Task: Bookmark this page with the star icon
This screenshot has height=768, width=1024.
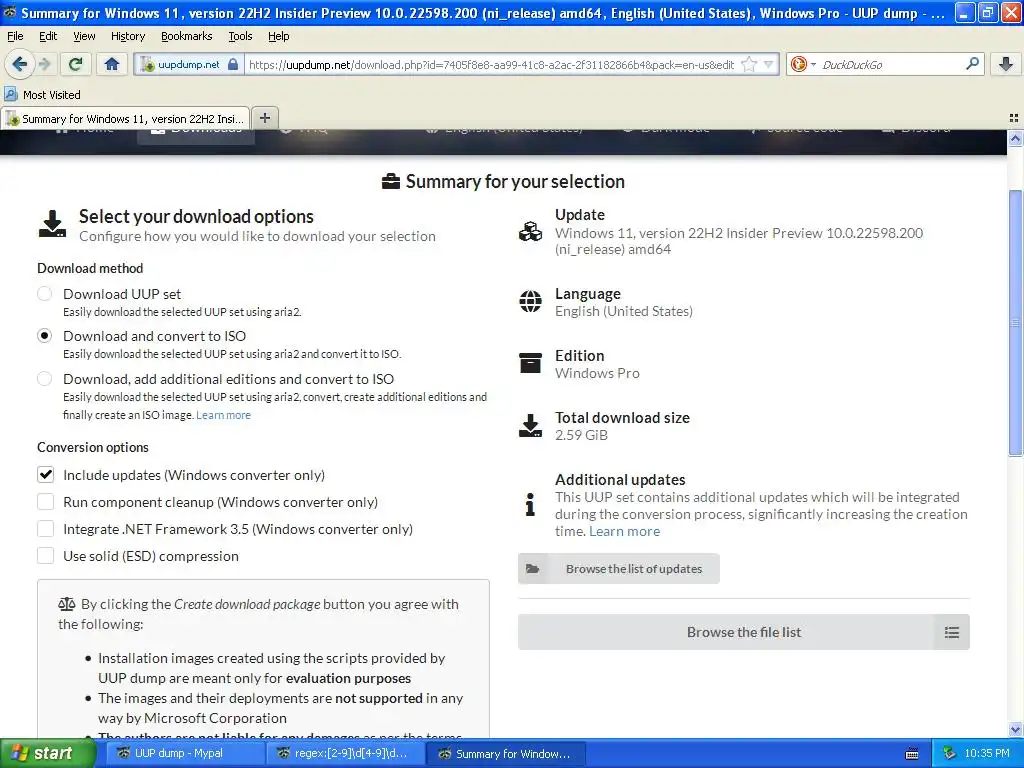Action: tap(750, 65)
